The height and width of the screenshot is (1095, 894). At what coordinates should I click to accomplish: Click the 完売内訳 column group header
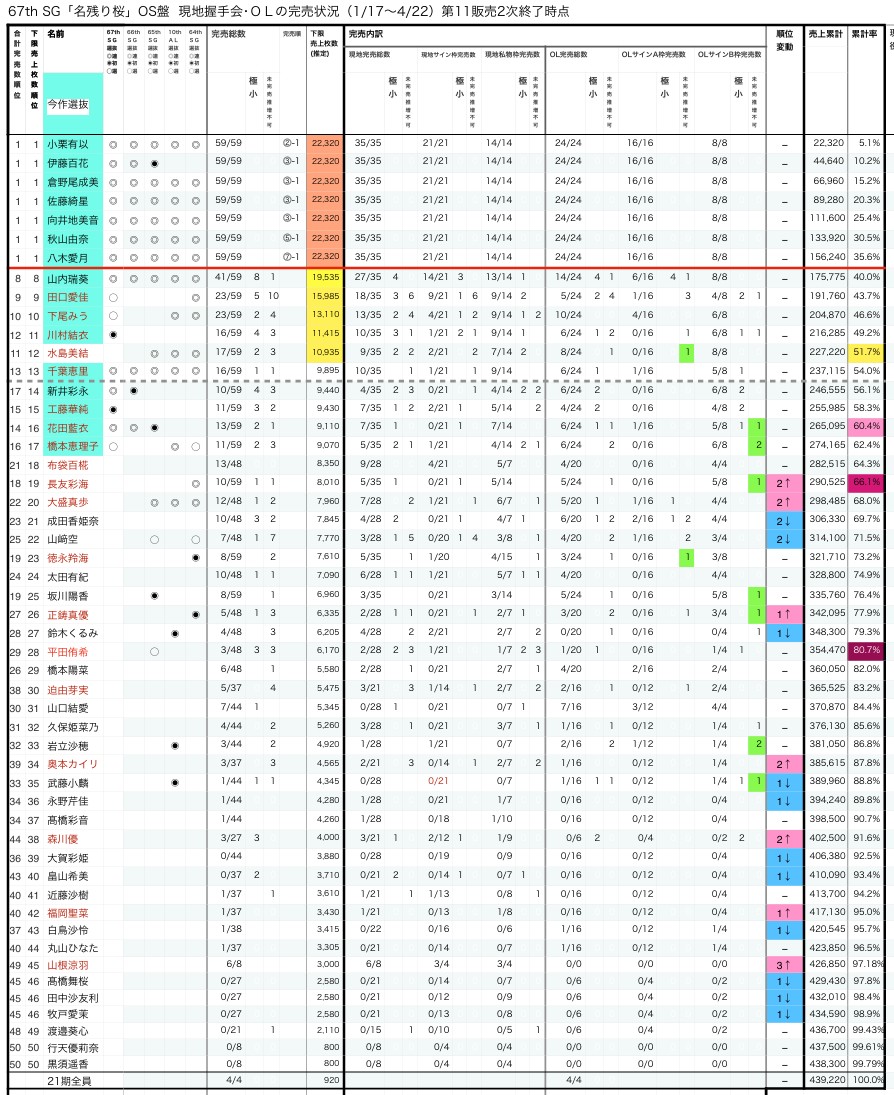coord(365,34)
